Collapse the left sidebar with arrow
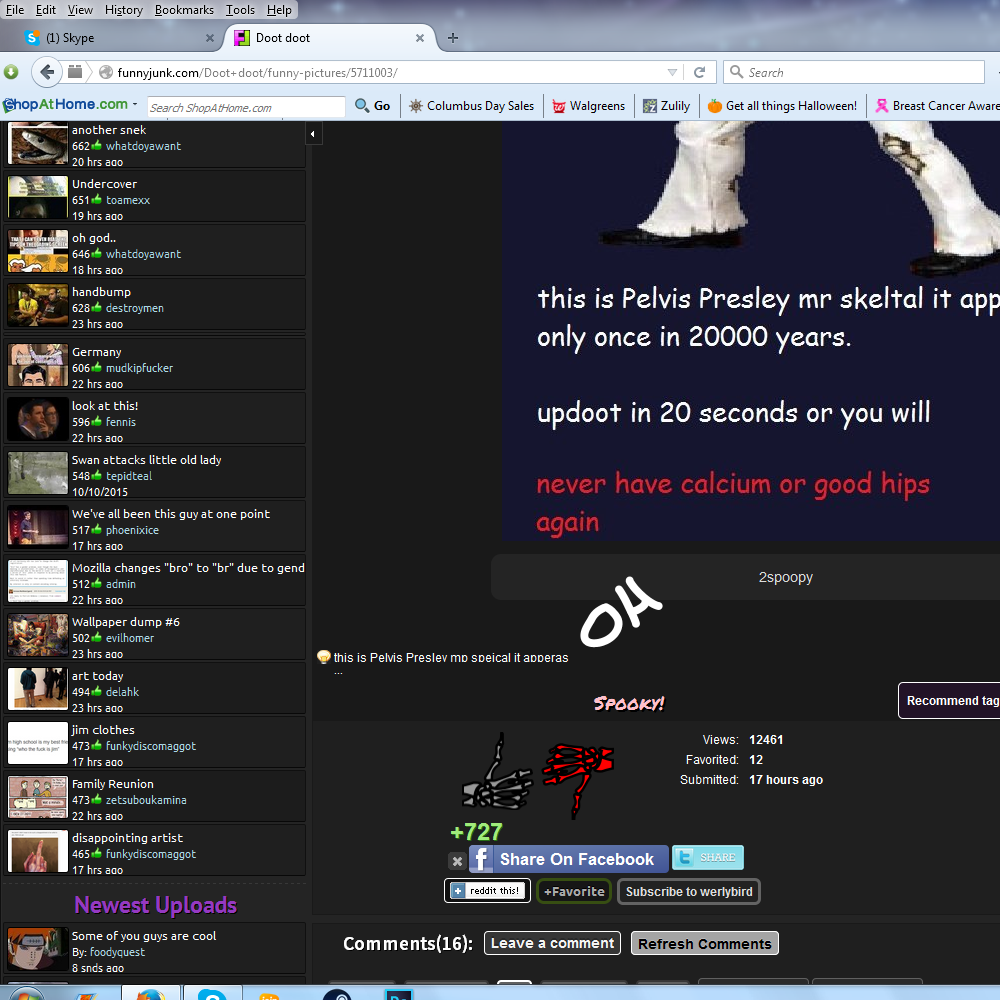The height and width of the screenshot is (1000, 1000). point(313,134)
